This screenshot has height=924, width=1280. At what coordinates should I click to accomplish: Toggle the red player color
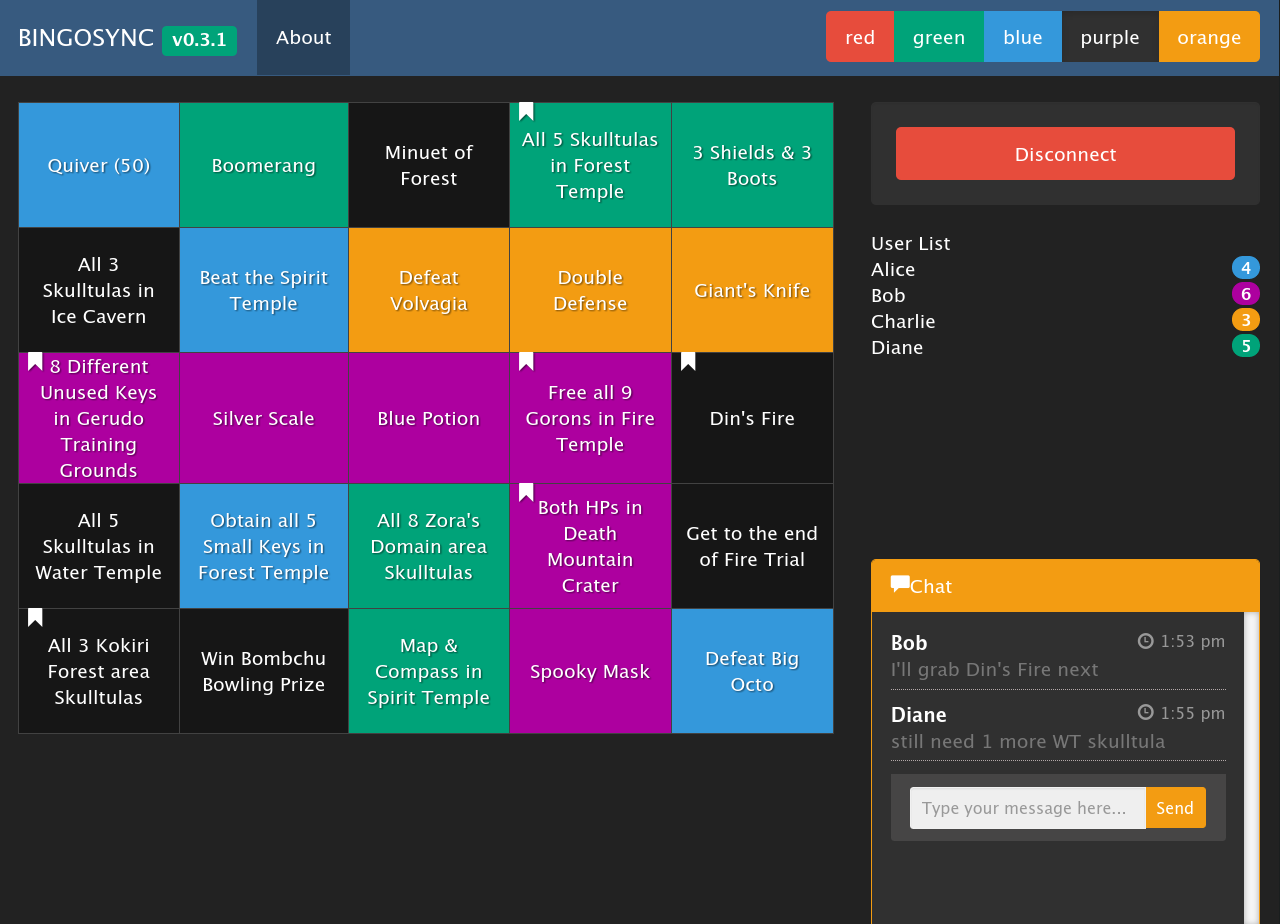(x=859, y=36)
